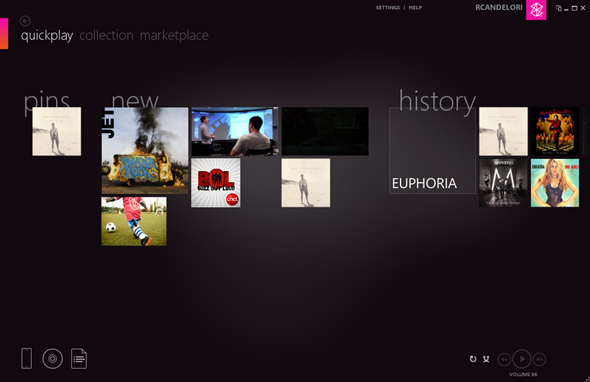Open beige album in history
590x382 pixels.
503,131
